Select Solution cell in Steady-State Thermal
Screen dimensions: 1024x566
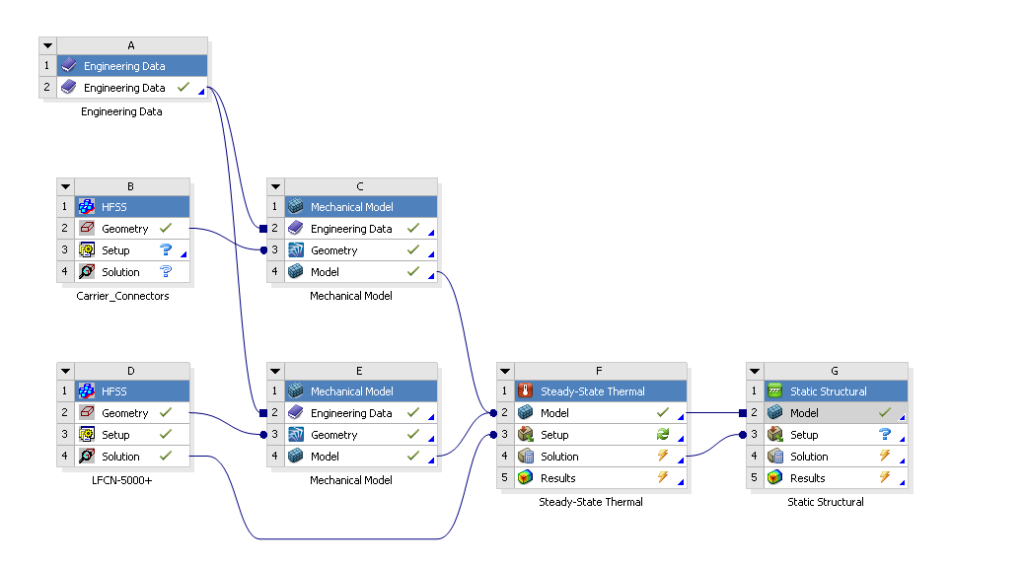coord(559,456)
